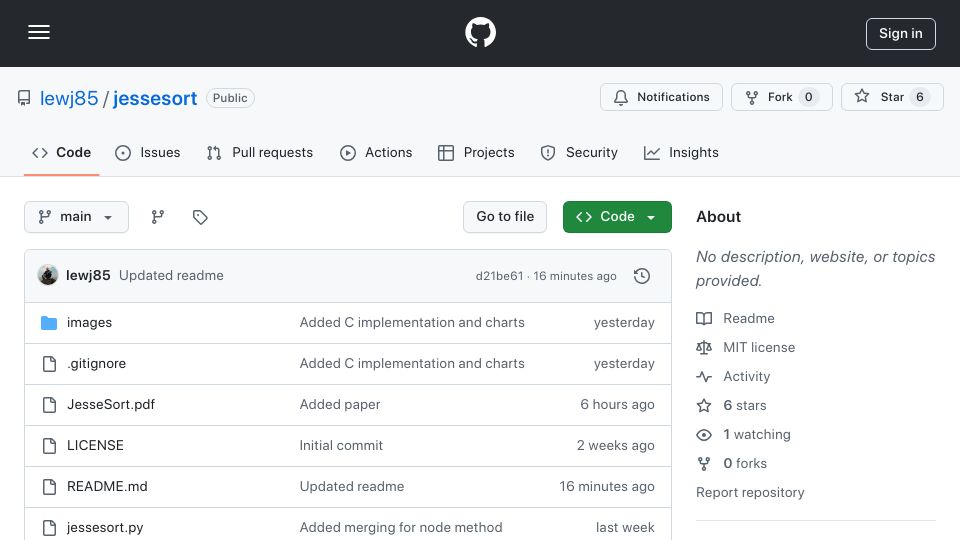View commit history clock icon
960x540 pixels.
click(x=642, y=276)
